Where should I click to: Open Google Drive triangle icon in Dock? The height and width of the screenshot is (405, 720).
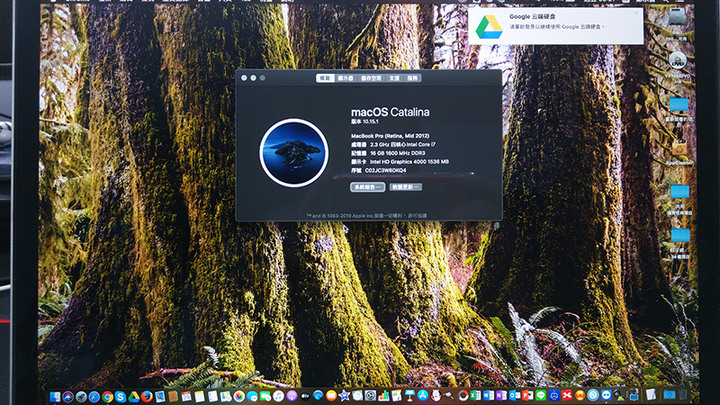coord(134,396)
